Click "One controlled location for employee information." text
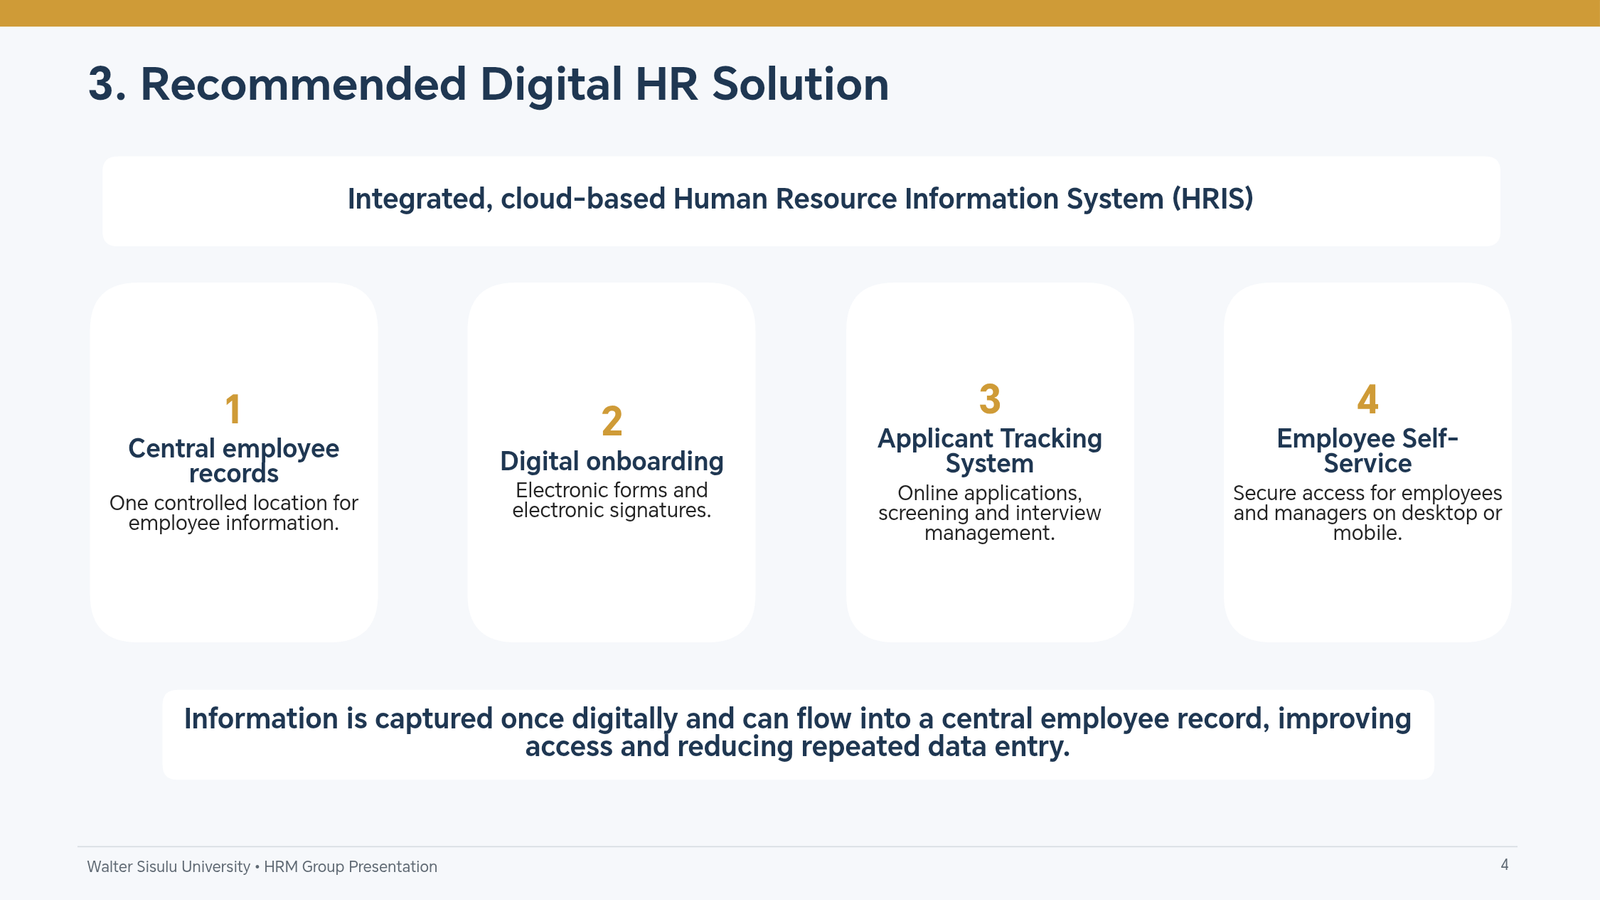Viewport: 1600px width, 900px height. point(234,513)
